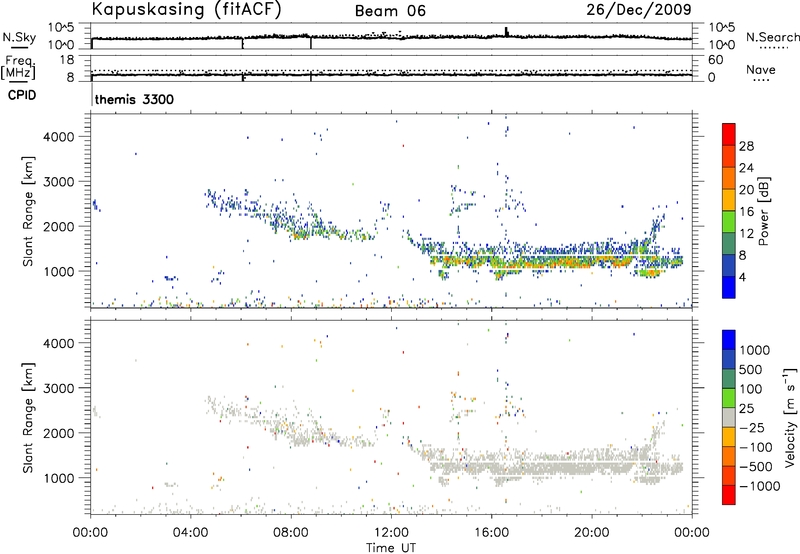Click the '-25' velocity color bar label

coord(752,427)
